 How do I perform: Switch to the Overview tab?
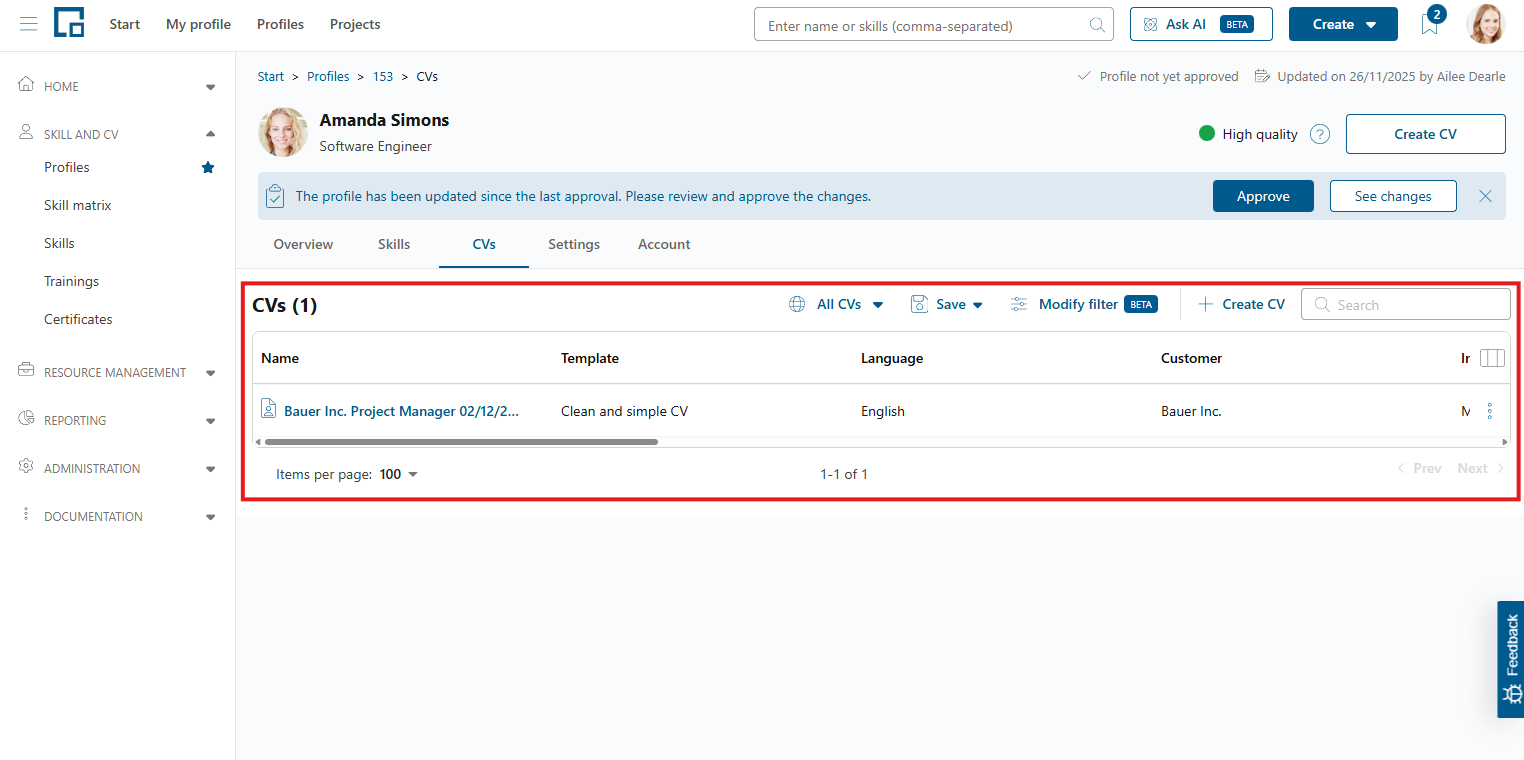point(303,244)
